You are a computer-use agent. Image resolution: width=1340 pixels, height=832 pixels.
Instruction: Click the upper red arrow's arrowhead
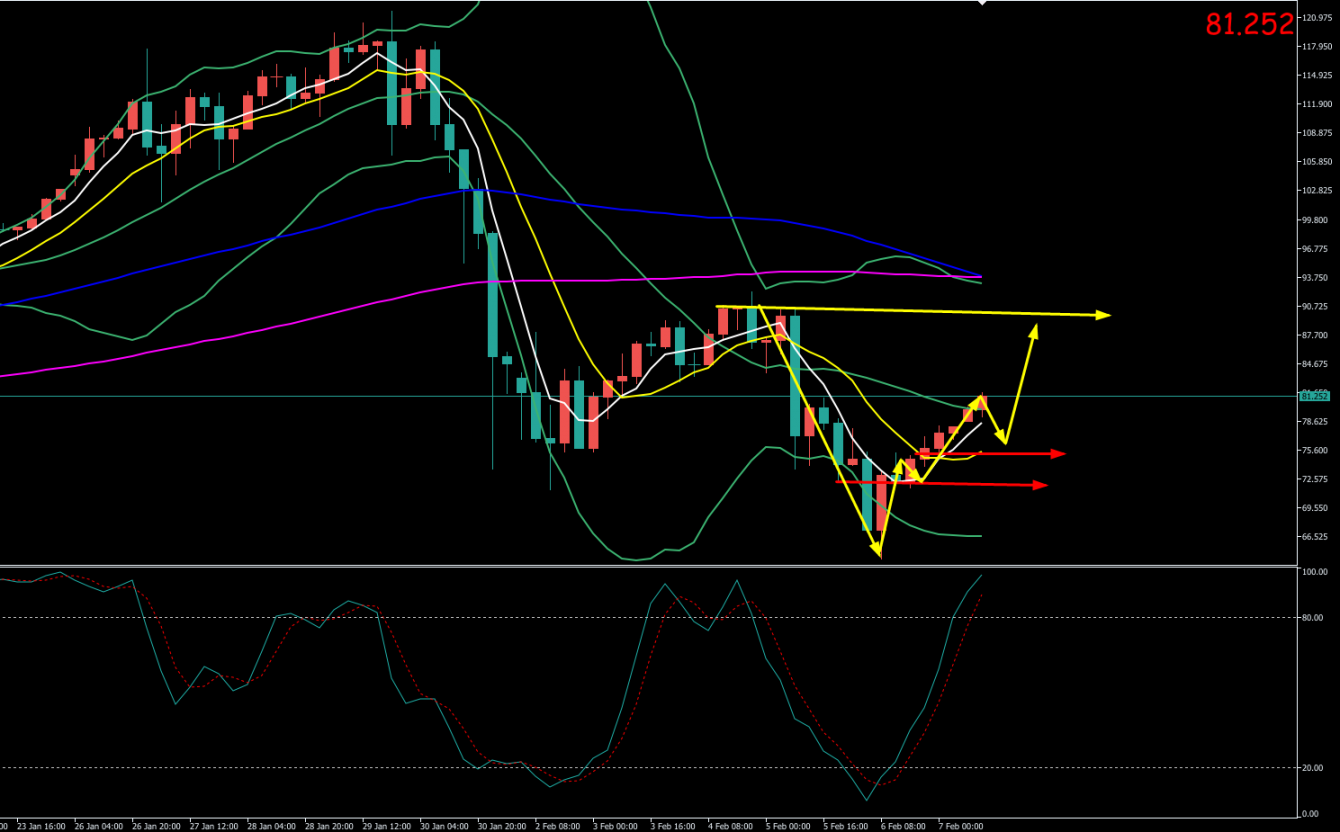(x=1059, y=454)
